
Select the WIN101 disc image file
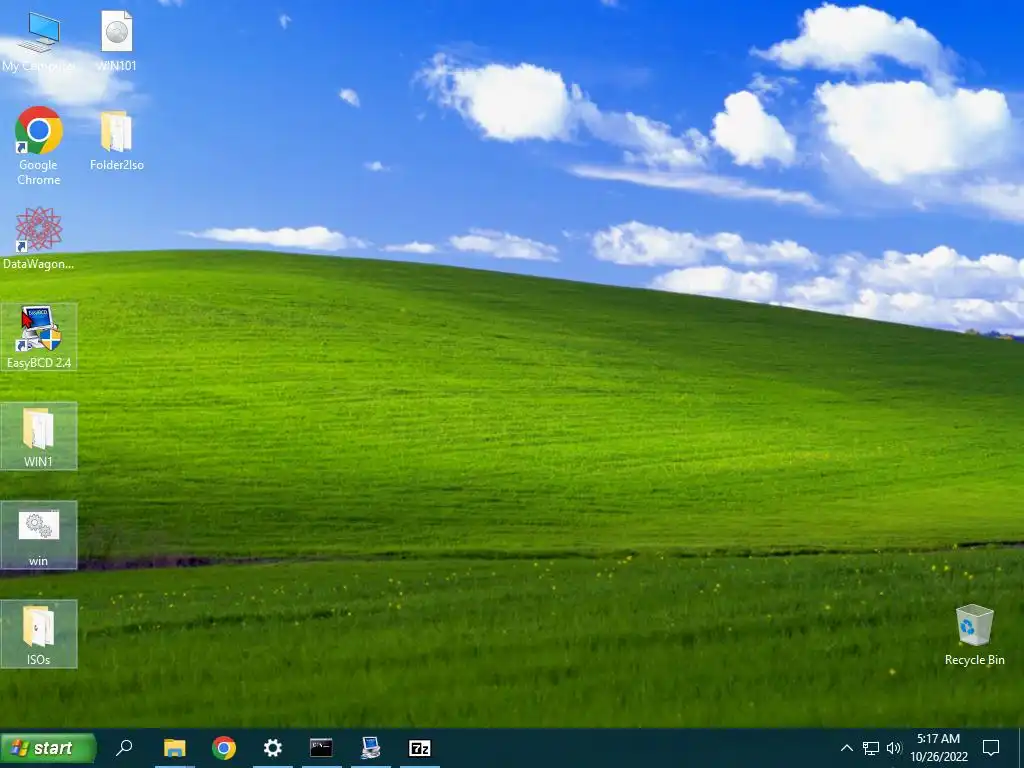point(116,42)
